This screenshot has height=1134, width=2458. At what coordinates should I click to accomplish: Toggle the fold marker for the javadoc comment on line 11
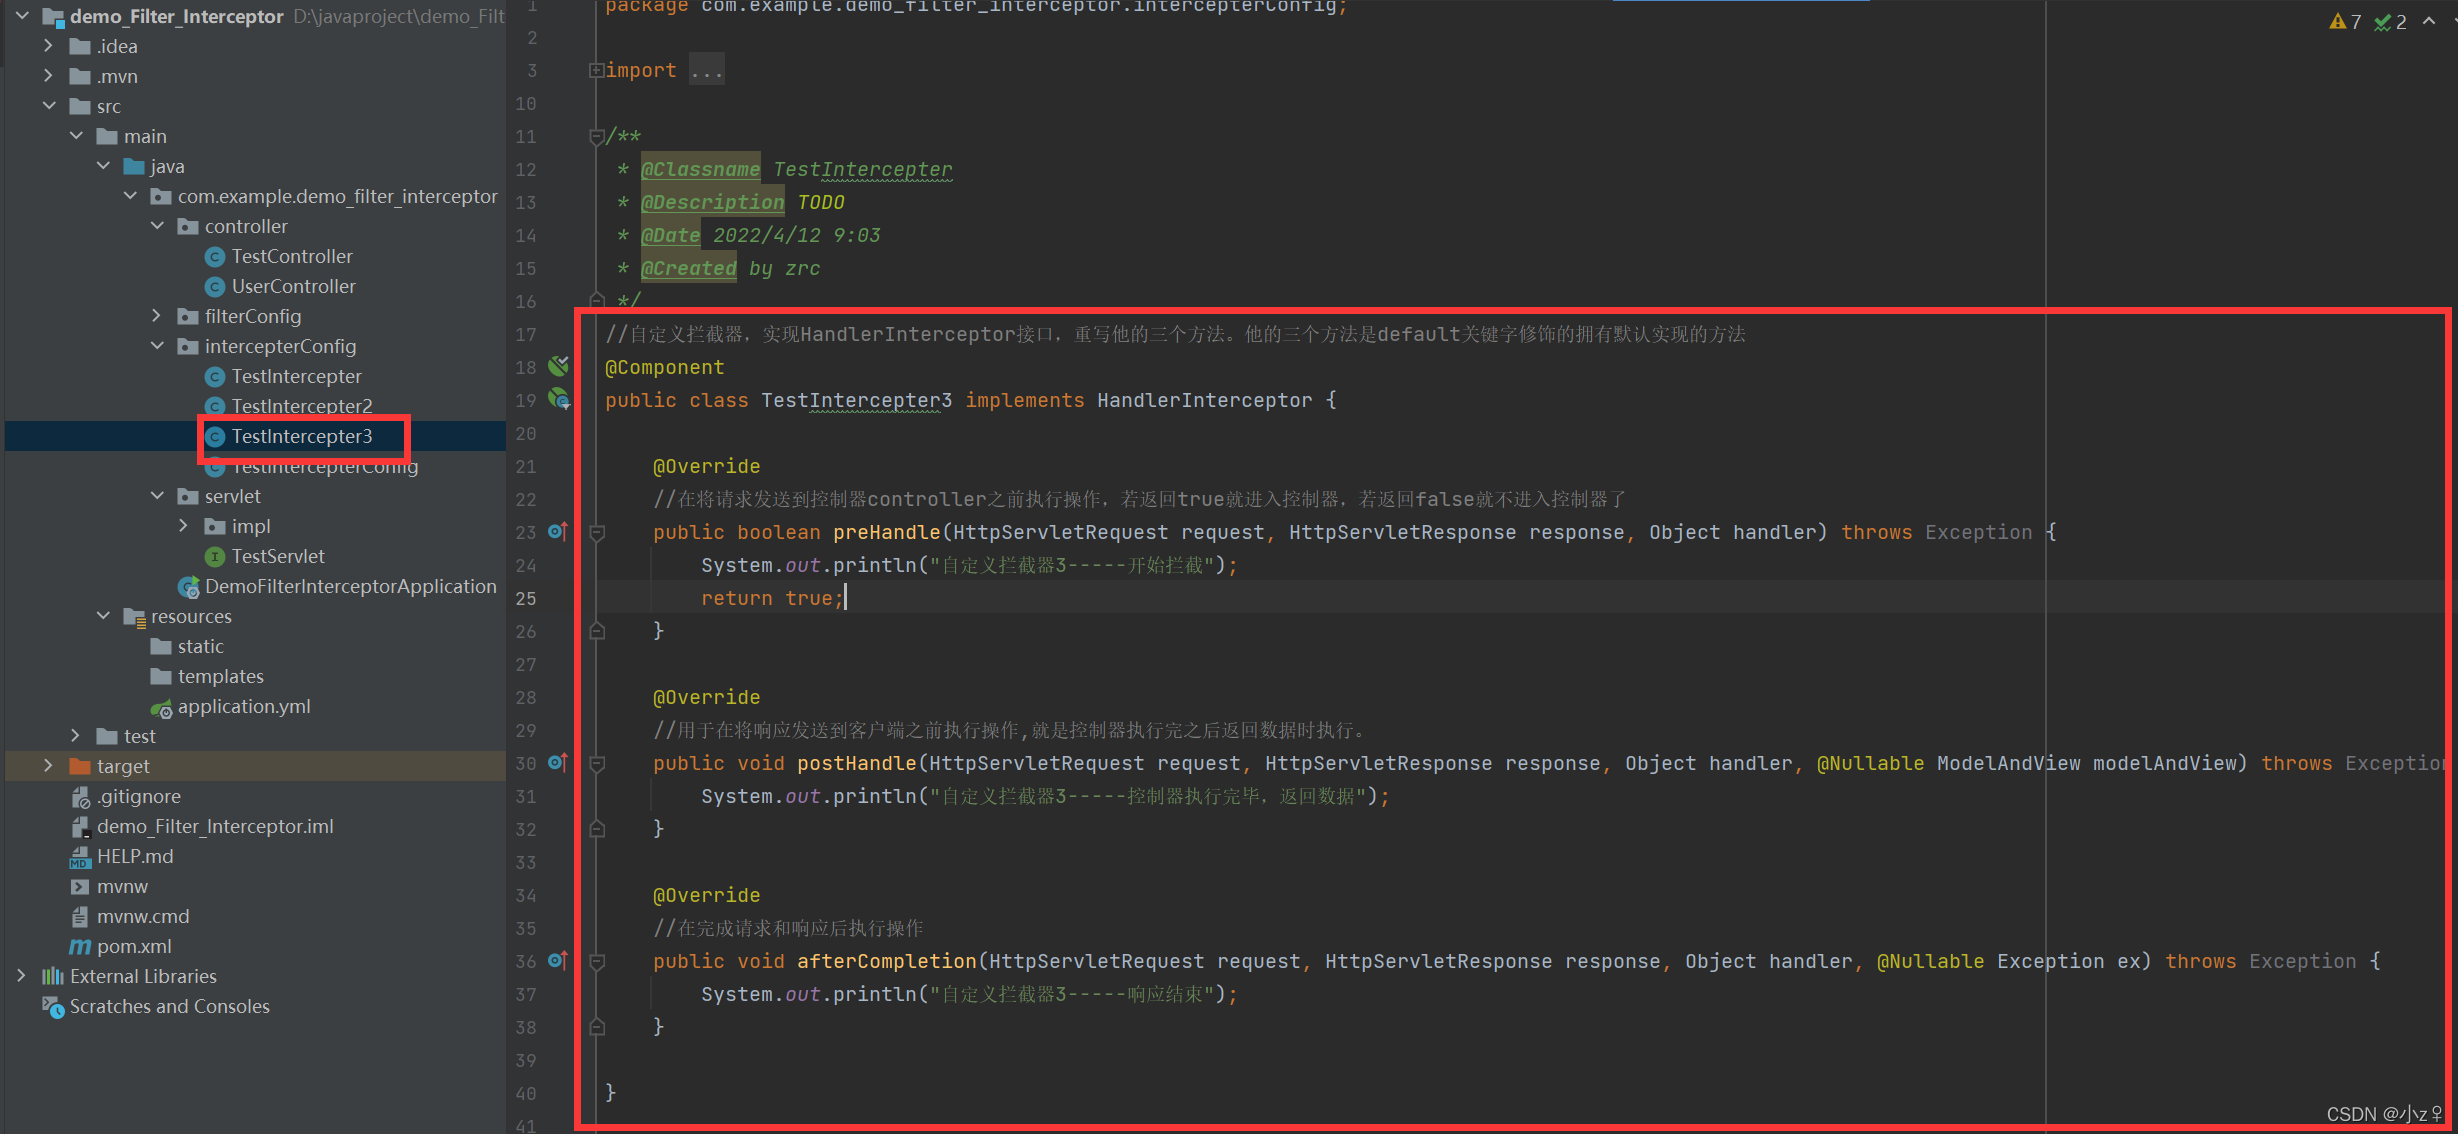coord(597,137)
